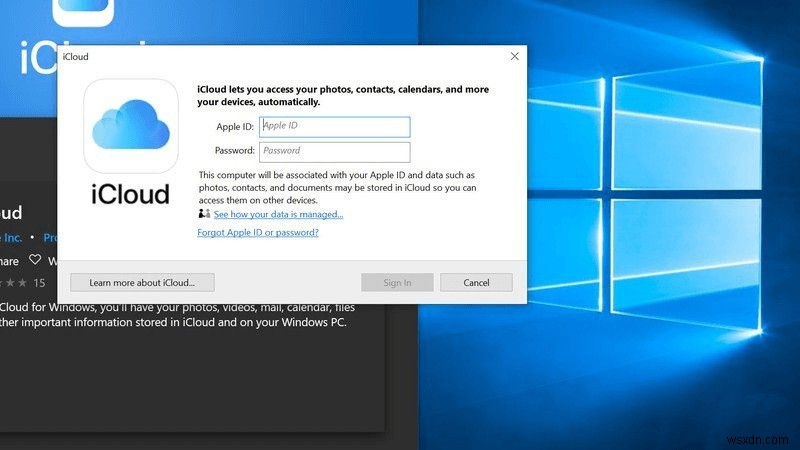Click 'Learn more about iCloud...' button
The height and width of the screenshot is (450, 800).
click(142, 282)
